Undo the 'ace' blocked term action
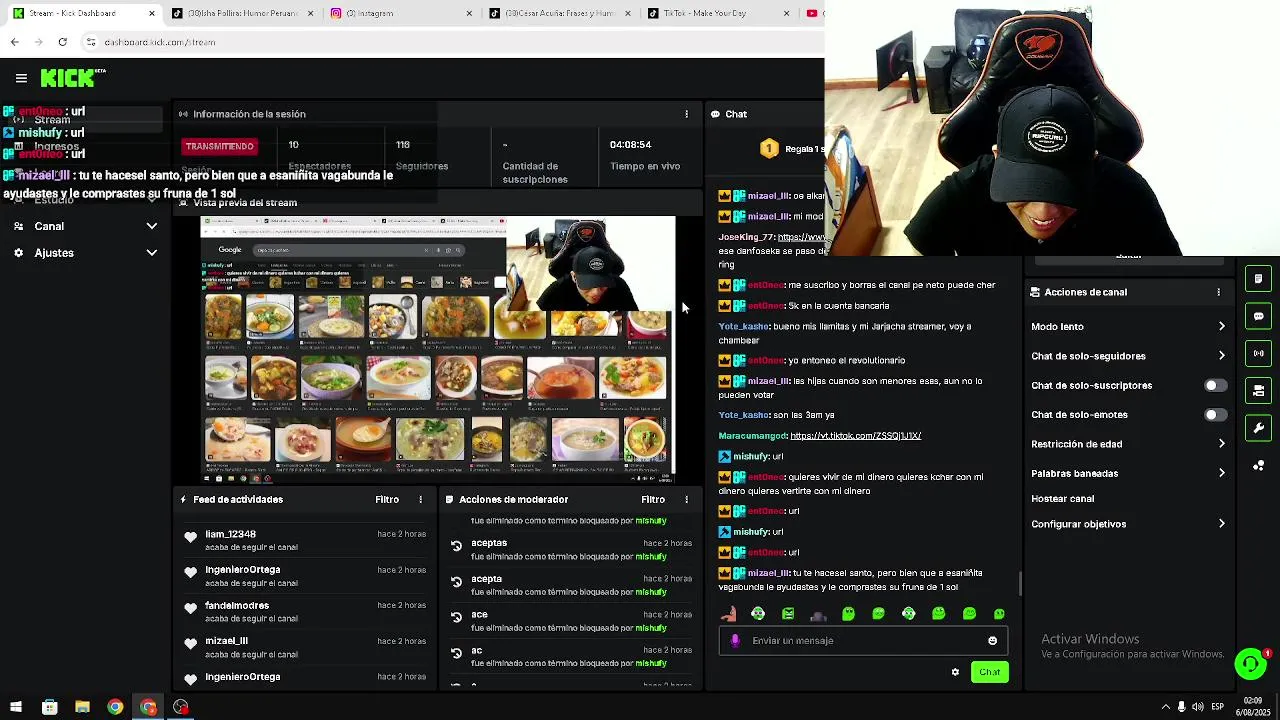 [x=456, y=618]
